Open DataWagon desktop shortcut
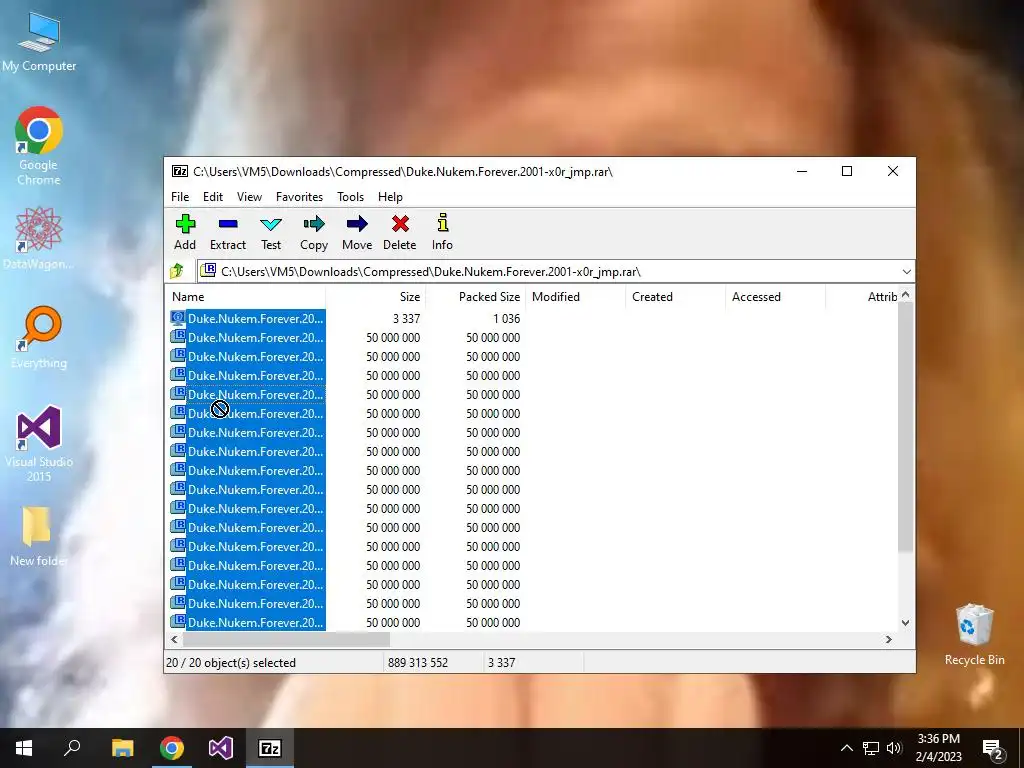 (x=39, y=238)
